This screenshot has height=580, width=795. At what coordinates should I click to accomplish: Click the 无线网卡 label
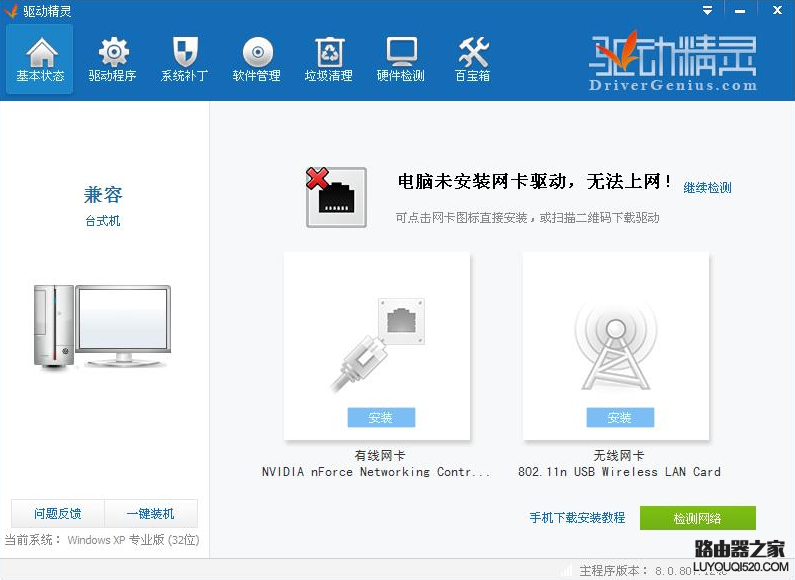click(619, 455)
